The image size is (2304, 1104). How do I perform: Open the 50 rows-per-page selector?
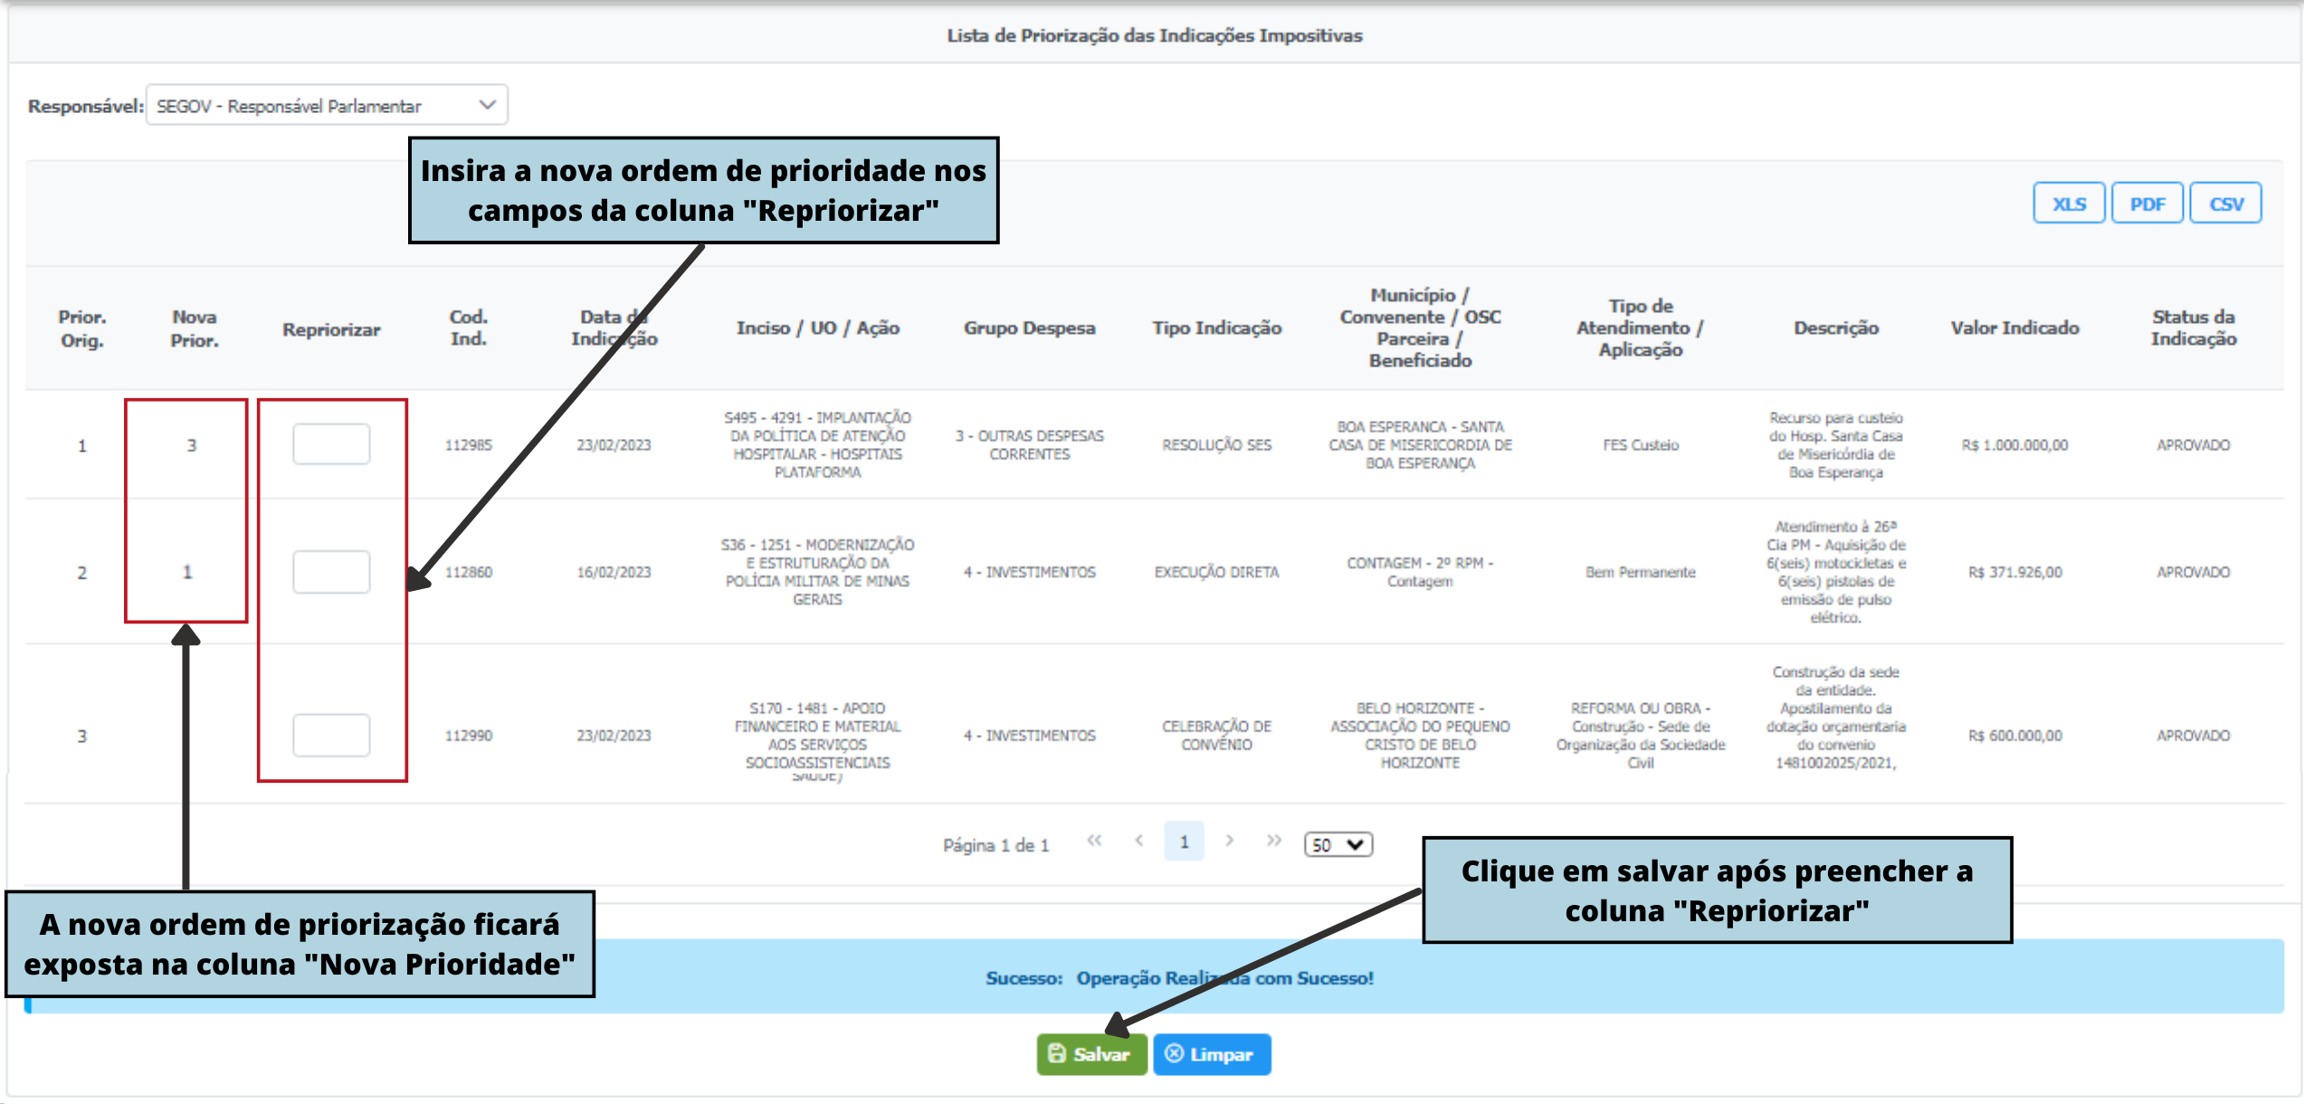click(x=1337, y=845)
